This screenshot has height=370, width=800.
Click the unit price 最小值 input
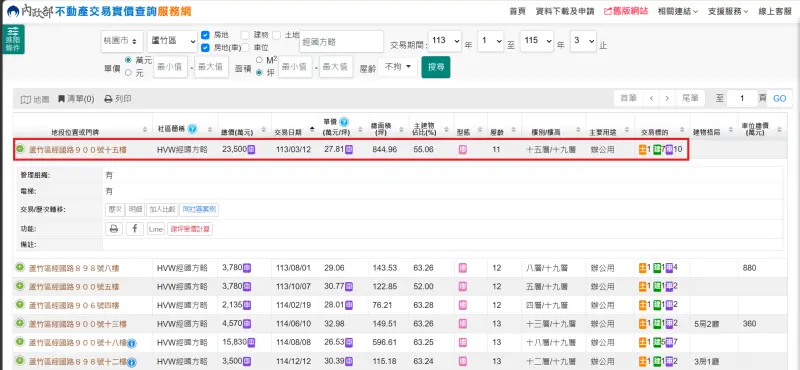[x=170, y=67]
